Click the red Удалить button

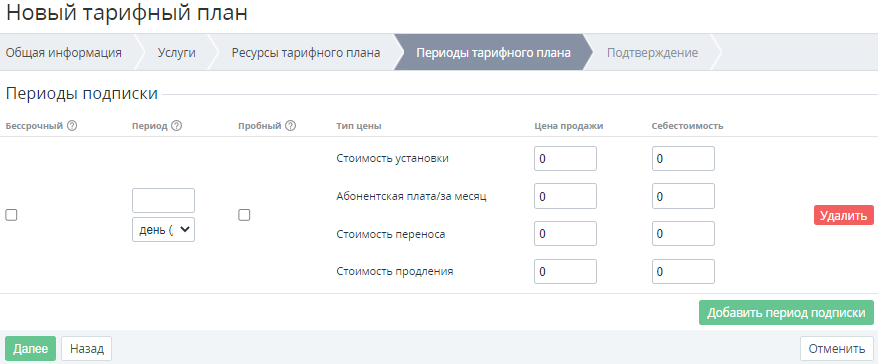click(x=844, y=215)
